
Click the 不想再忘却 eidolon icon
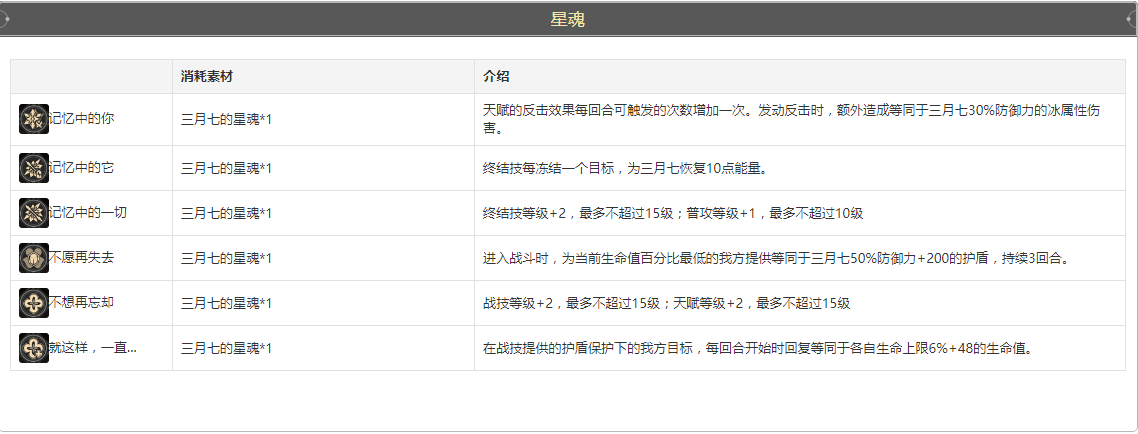coord(33,303)
